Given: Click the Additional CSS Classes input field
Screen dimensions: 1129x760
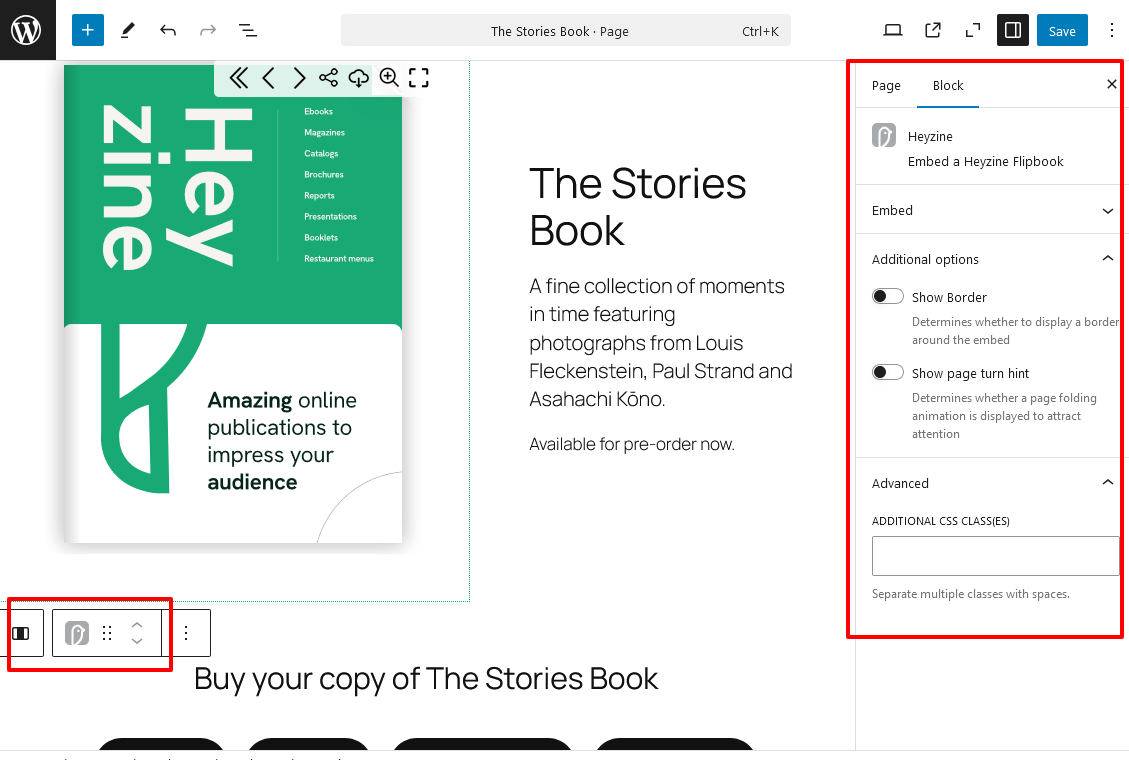Looking at the screenshot, I should coord(995,556).
